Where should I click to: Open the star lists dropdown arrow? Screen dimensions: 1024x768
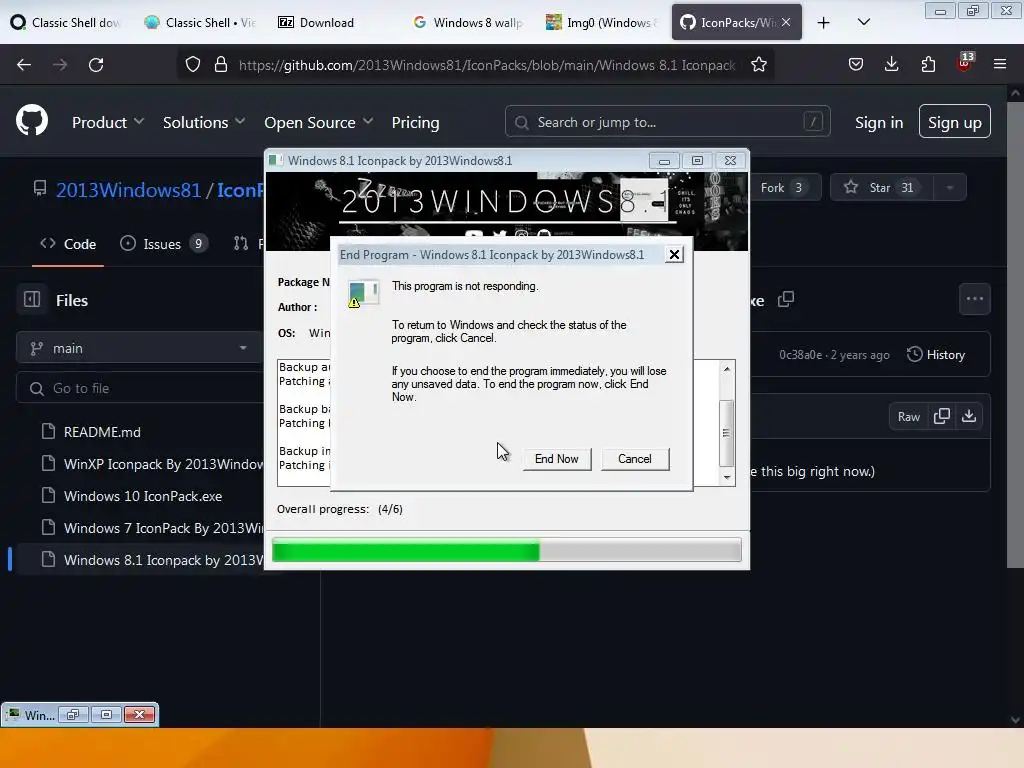click(950, 188)
